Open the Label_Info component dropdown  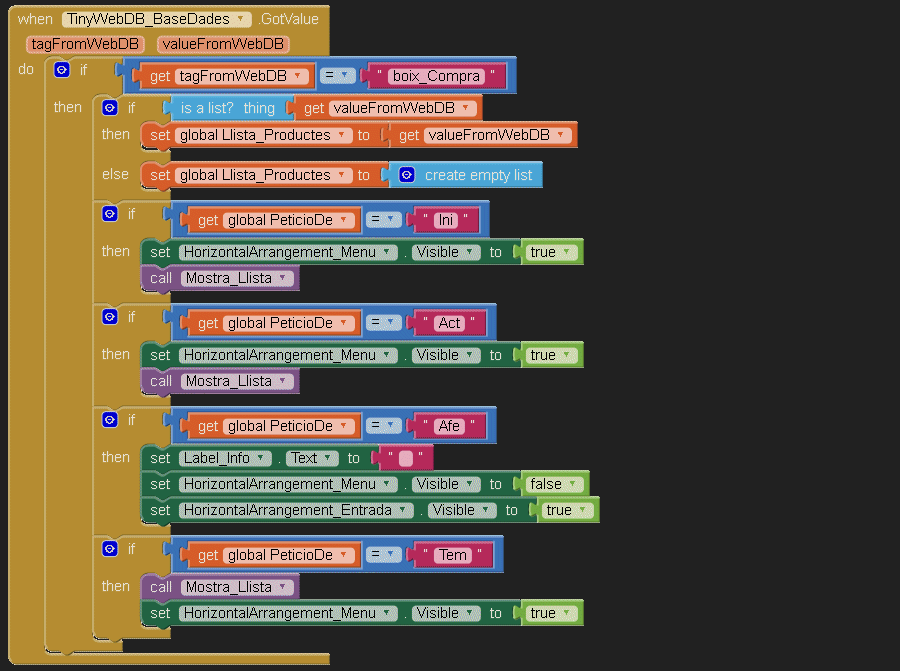coord(225,458)
